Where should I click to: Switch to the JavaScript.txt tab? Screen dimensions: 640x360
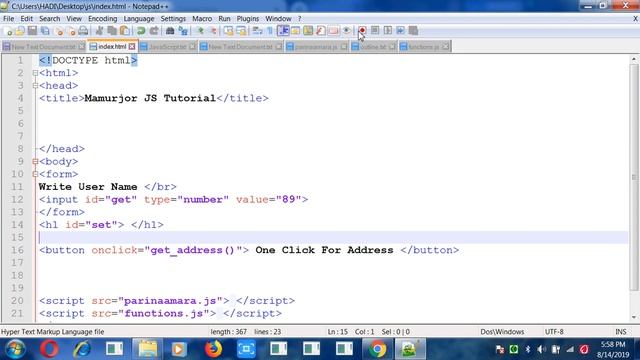click(x=167, y=47)
